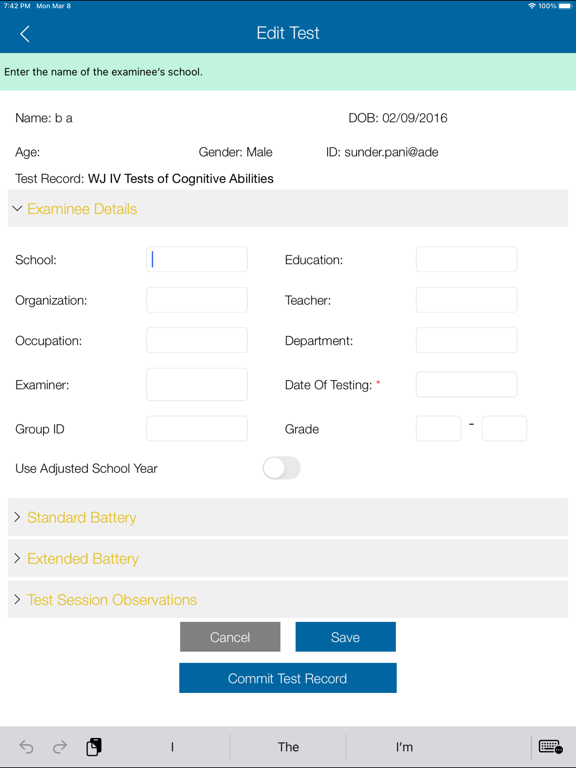
Task: Expand the Test Session Observations section
Action: click(x=288, y=600)
